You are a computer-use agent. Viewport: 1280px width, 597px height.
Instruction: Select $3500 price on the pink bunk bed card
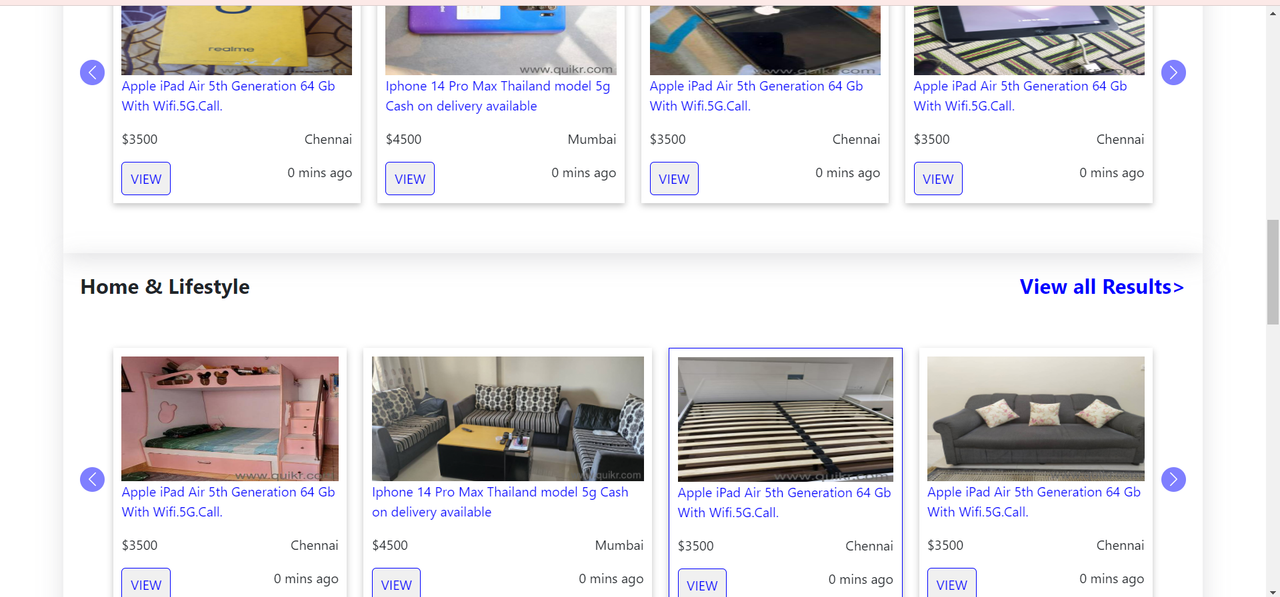click(x=140, y=545)
